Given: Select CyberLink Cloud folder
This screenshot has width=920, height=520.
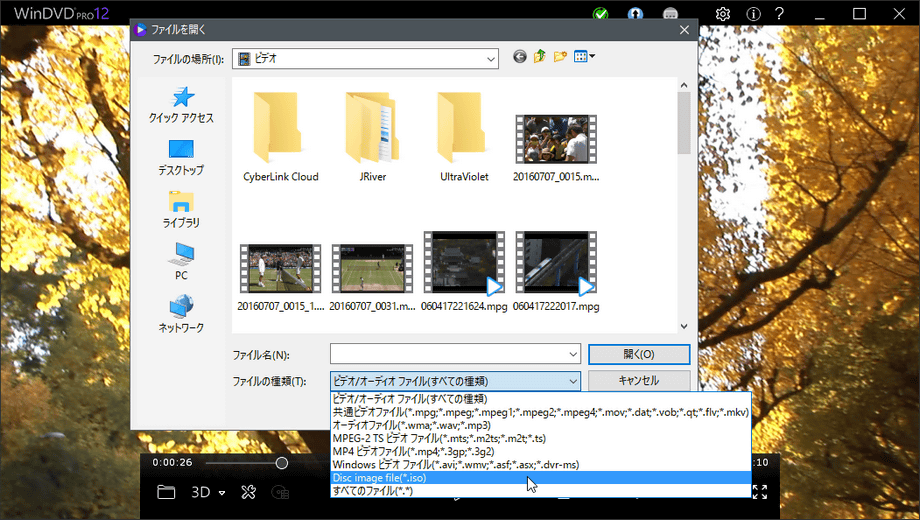Looking at the screenshot, I should click(x=280, y=137).
